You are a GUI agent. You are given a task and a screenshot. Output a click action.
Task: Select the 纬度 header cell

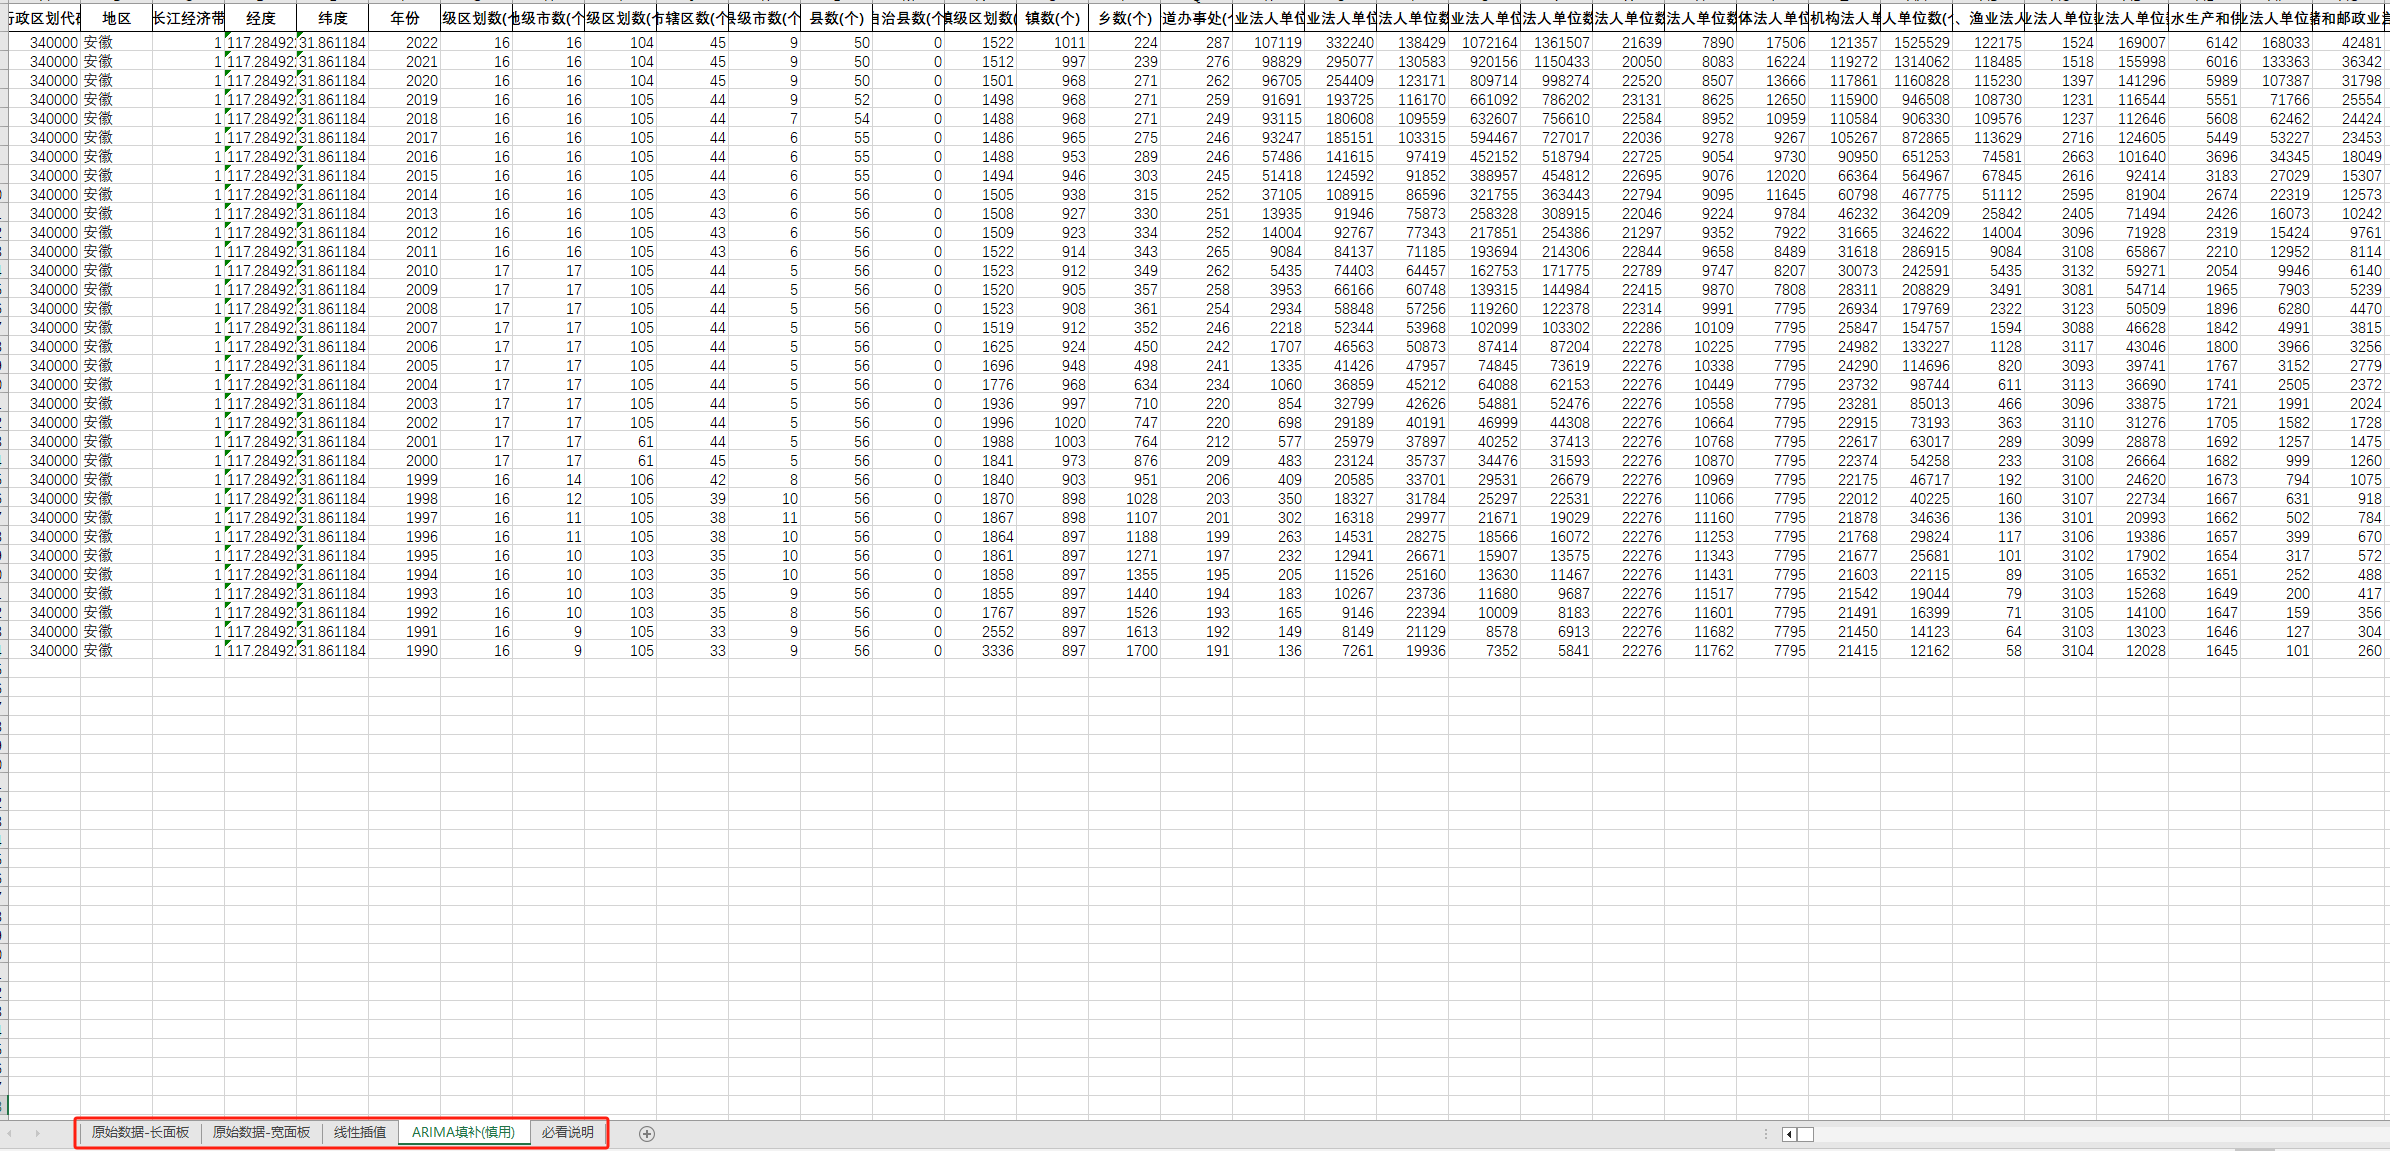click(333, 18)
